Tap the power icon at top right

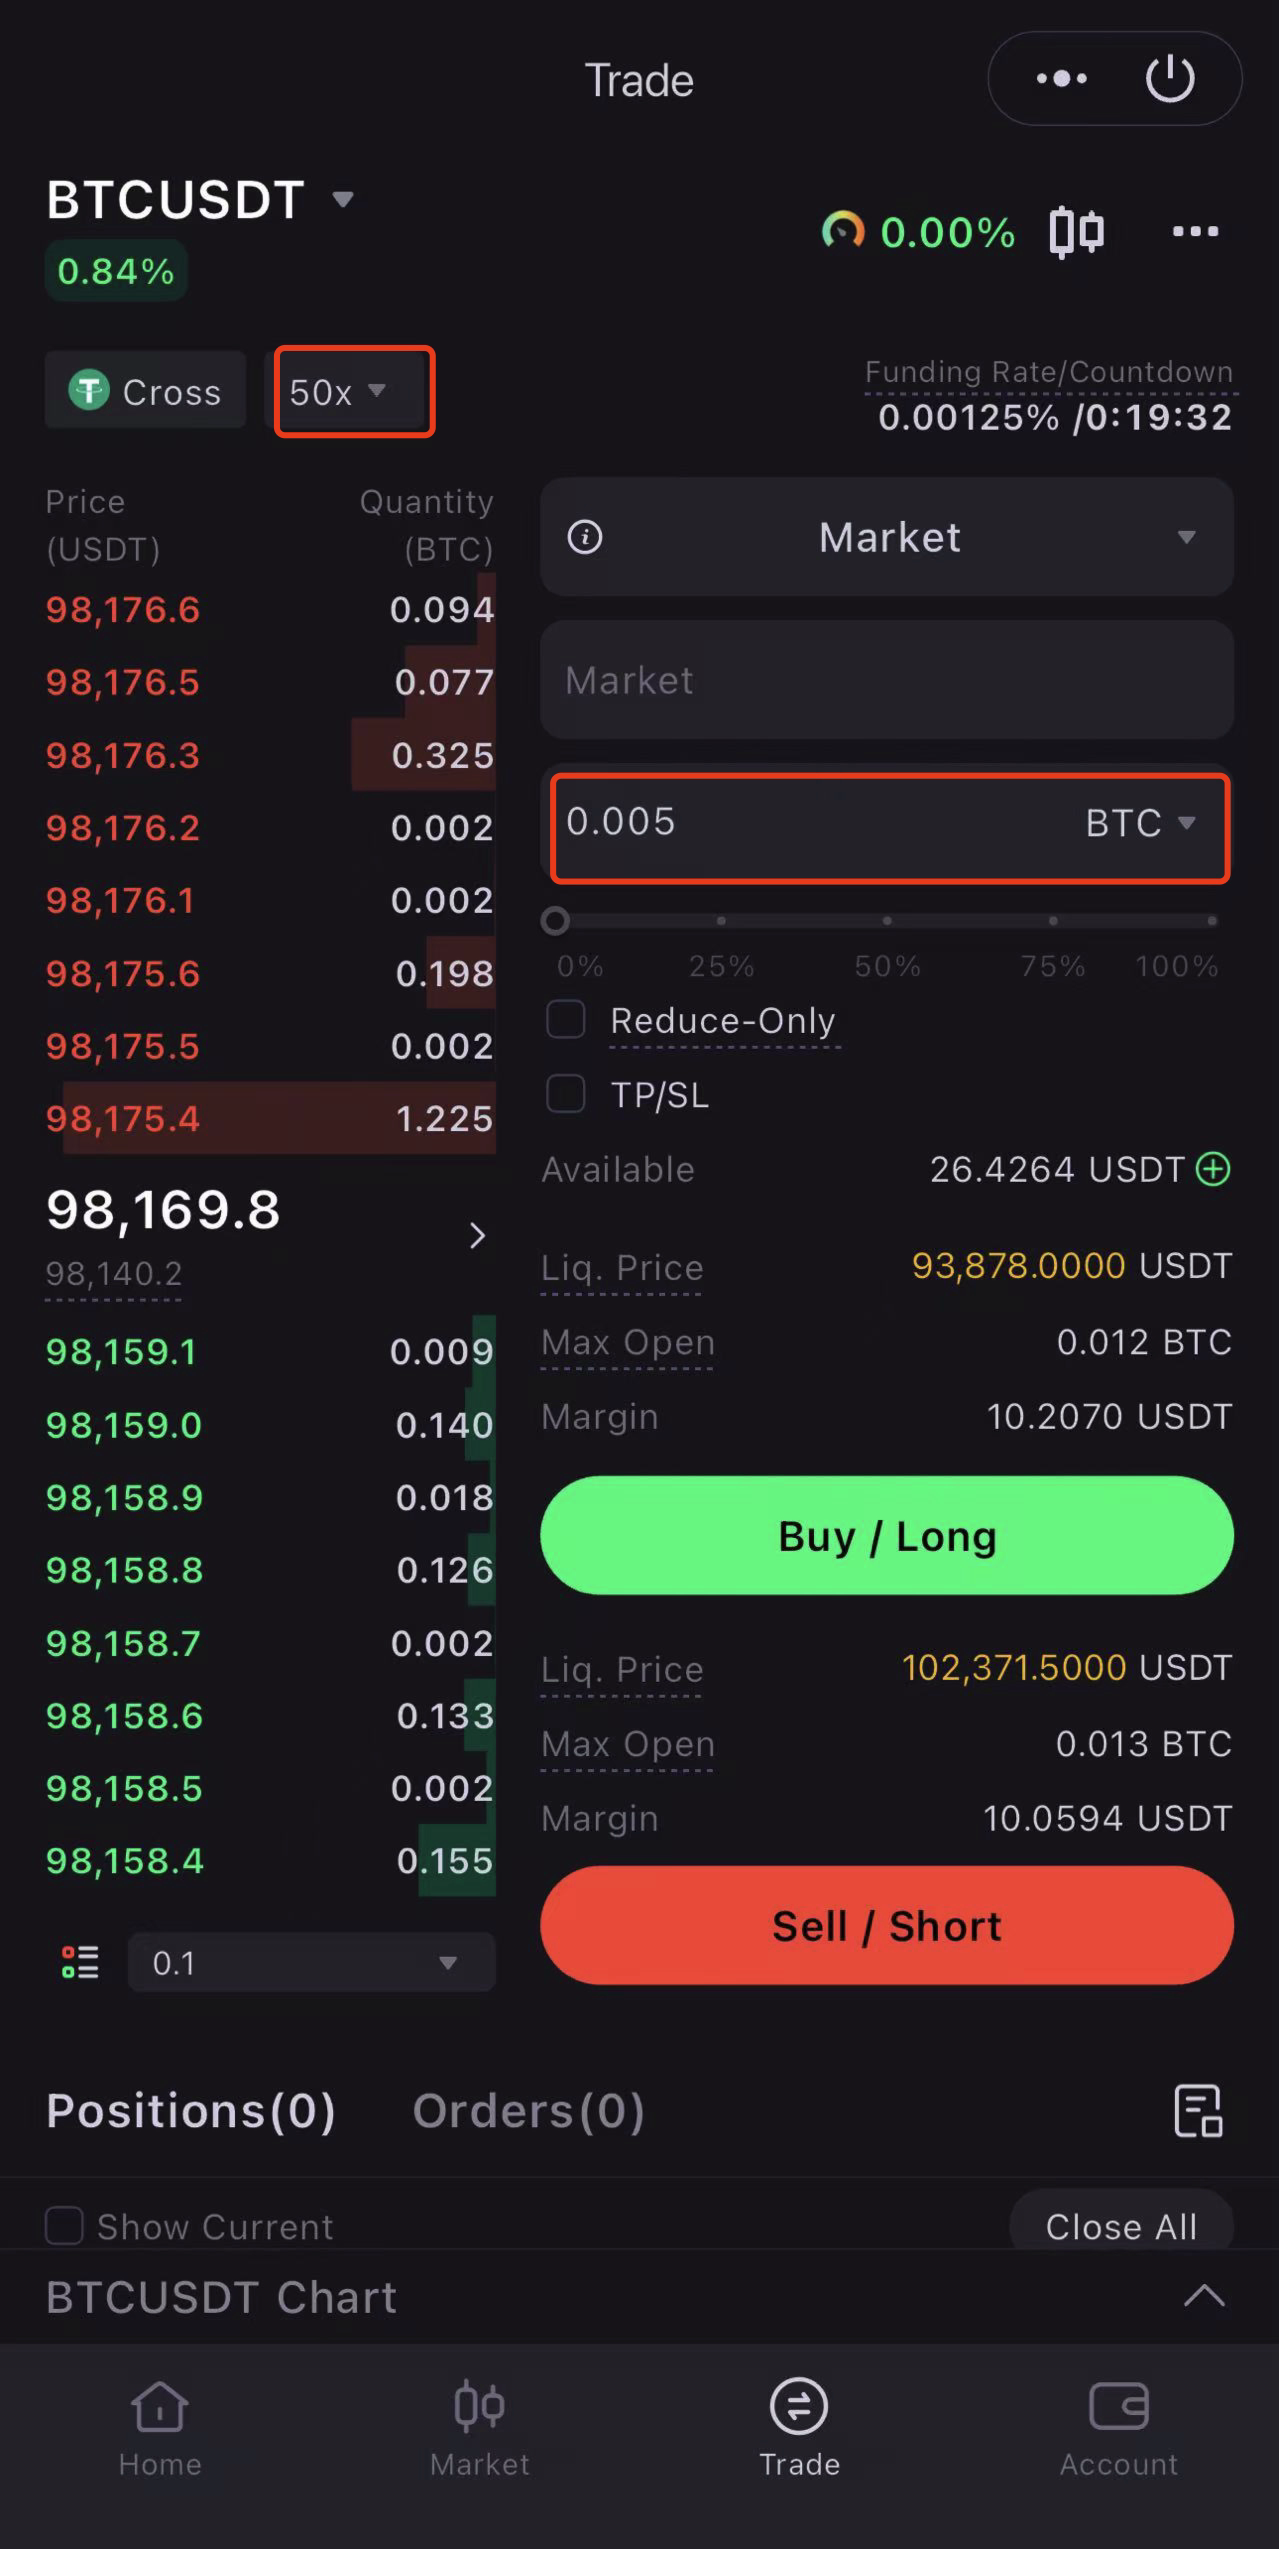[x=1169, y=79]
